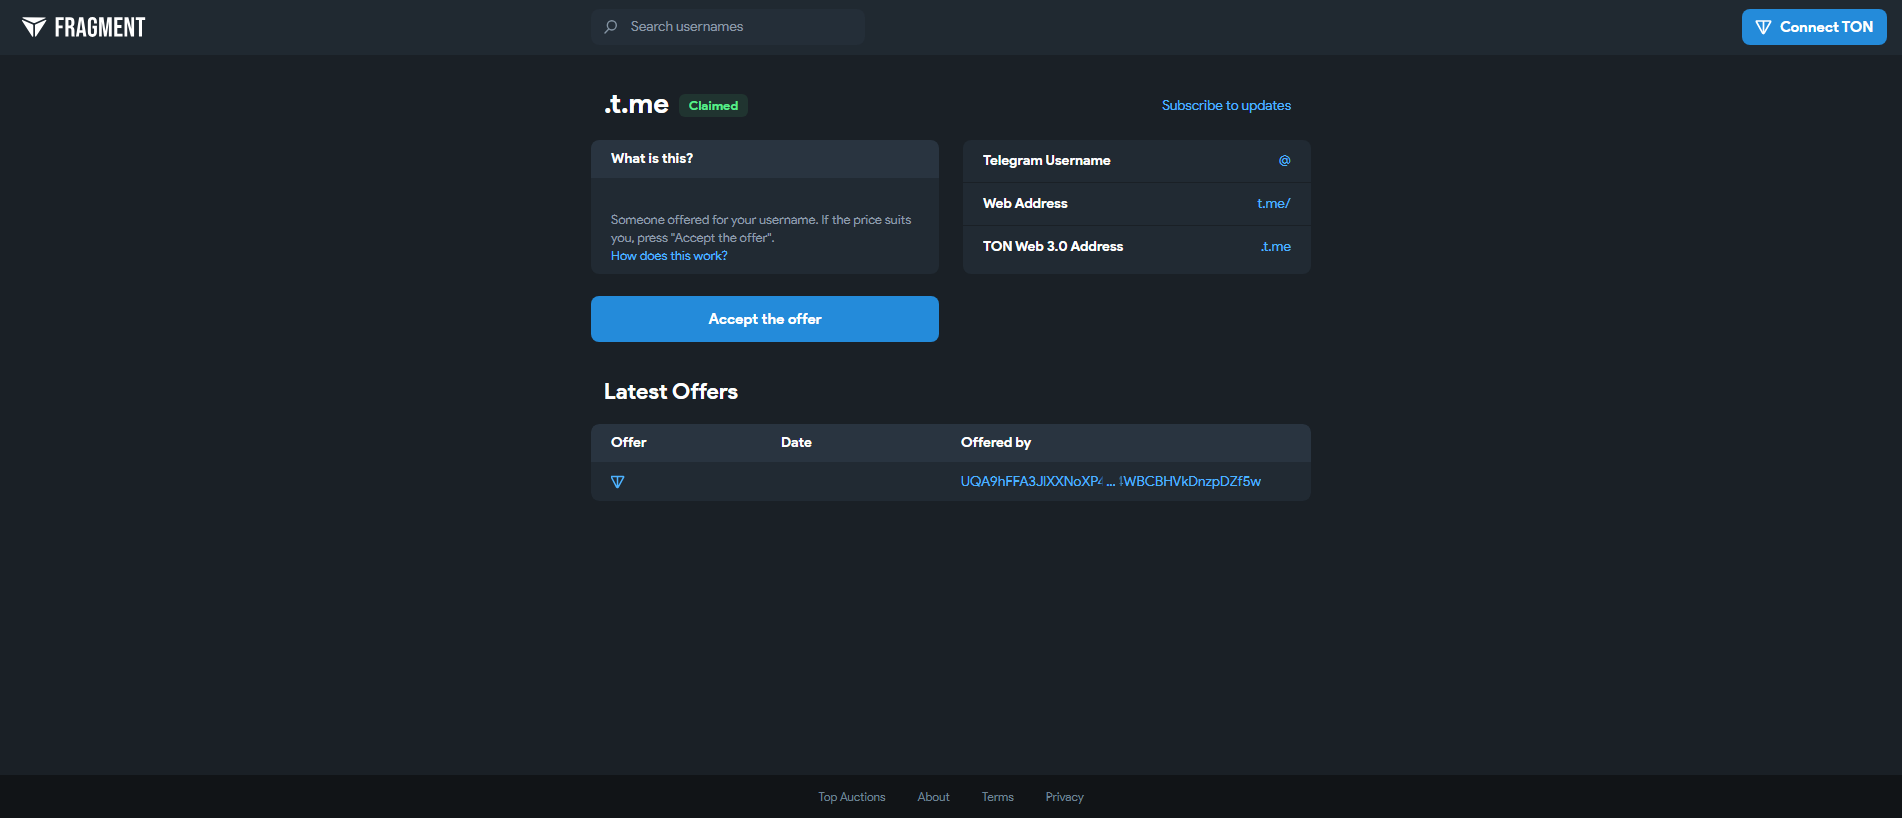Click the .t.me page title
The image size is (1902, 818).
click(x=636, y=104)
